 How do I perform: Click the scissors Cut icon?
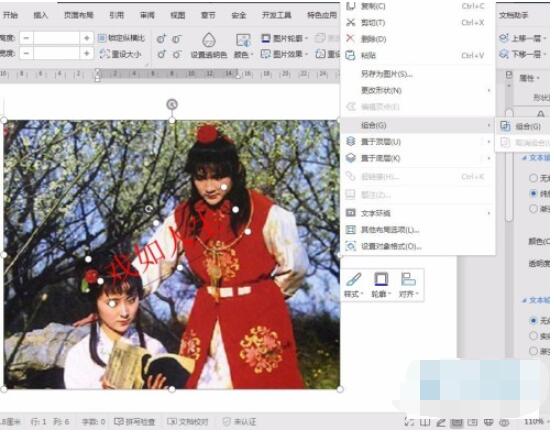(x=350, y=23)
